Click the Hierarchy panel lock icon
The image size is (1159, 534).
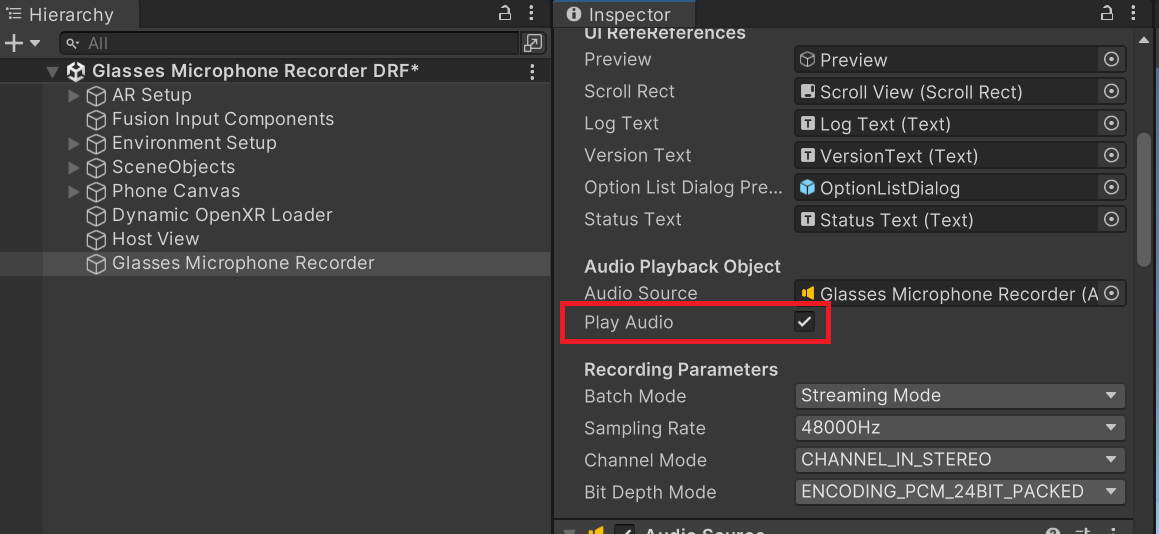[505, 14]
